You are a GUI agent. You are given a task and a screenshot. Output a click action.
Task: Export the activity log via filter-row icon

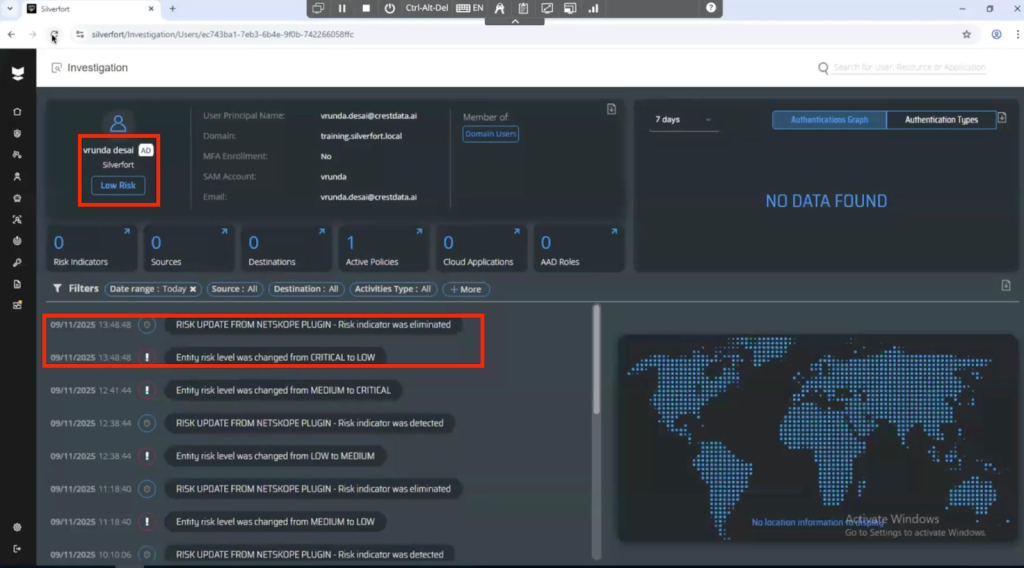click(1006, 285)
